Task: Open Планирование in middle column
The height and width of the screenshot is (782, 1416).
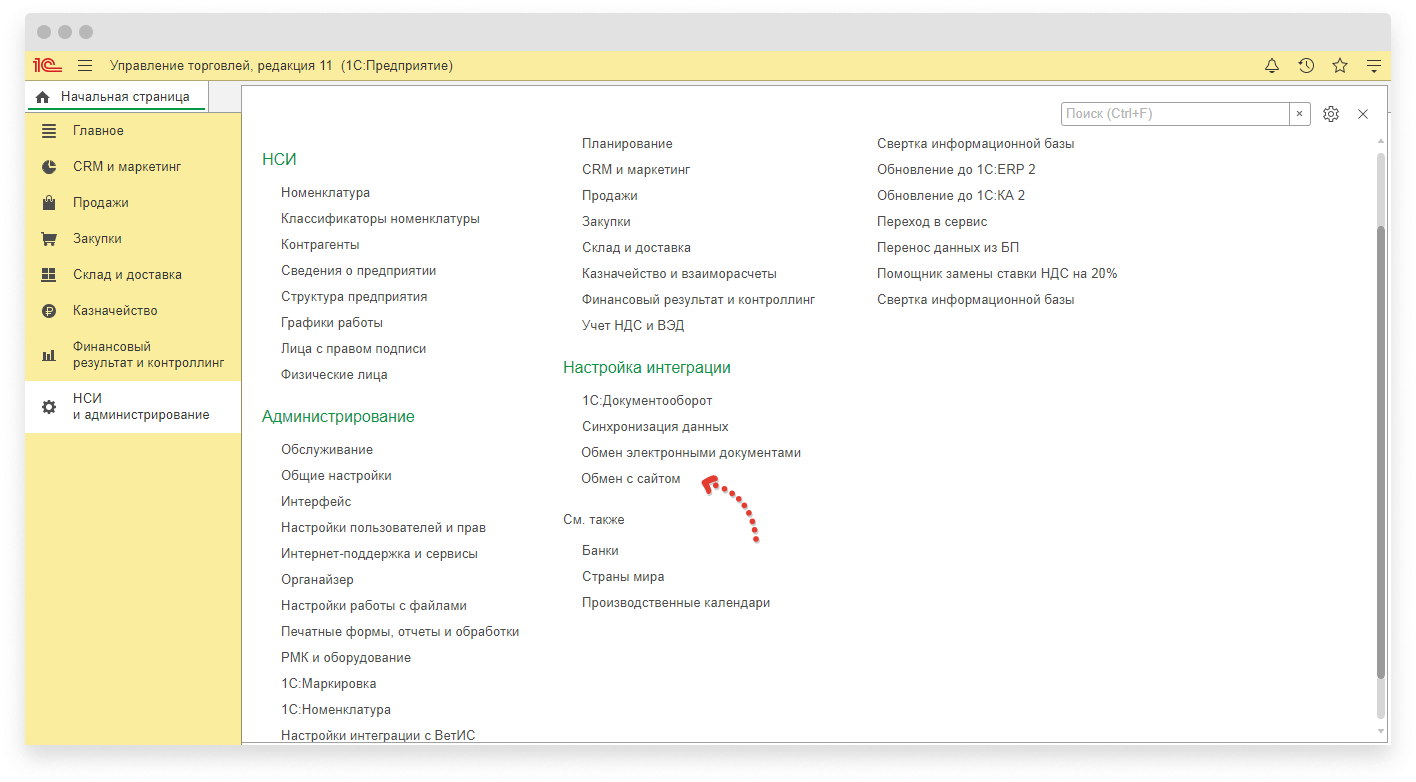Action: point(627,144)
